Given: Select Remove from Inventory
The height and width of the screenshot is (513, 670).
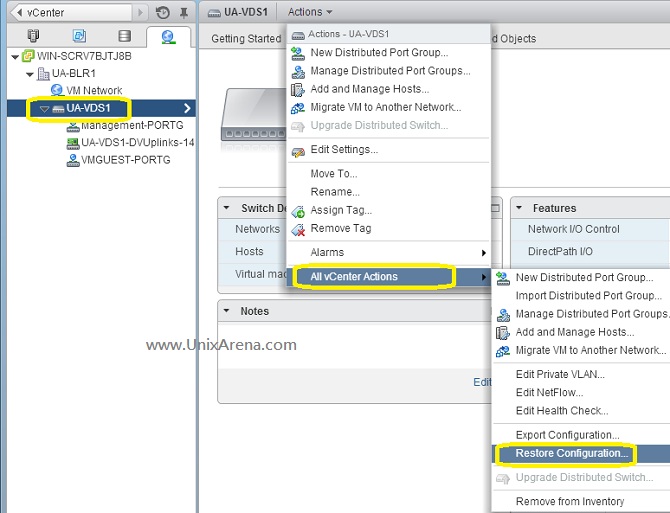Looking at the screenshot, I should [x=582, y=501].
